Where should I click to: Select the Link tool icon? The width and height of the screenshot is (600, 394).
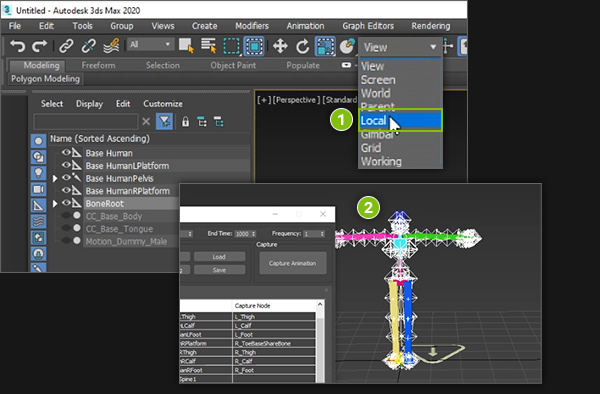click(66, 46)
